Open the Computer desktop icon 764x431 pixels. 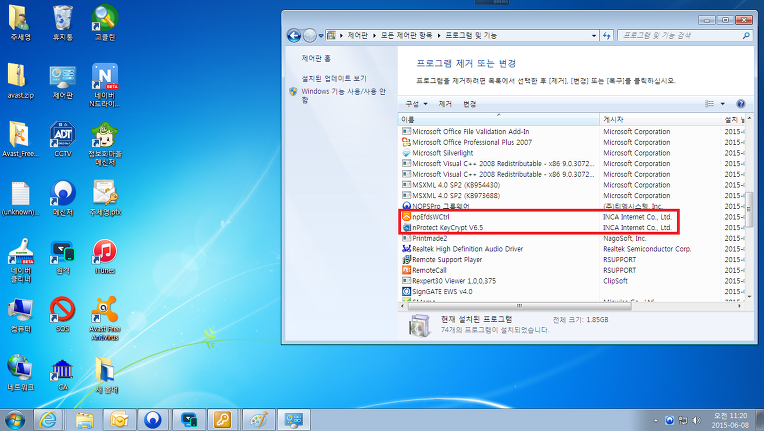[20, 315]
